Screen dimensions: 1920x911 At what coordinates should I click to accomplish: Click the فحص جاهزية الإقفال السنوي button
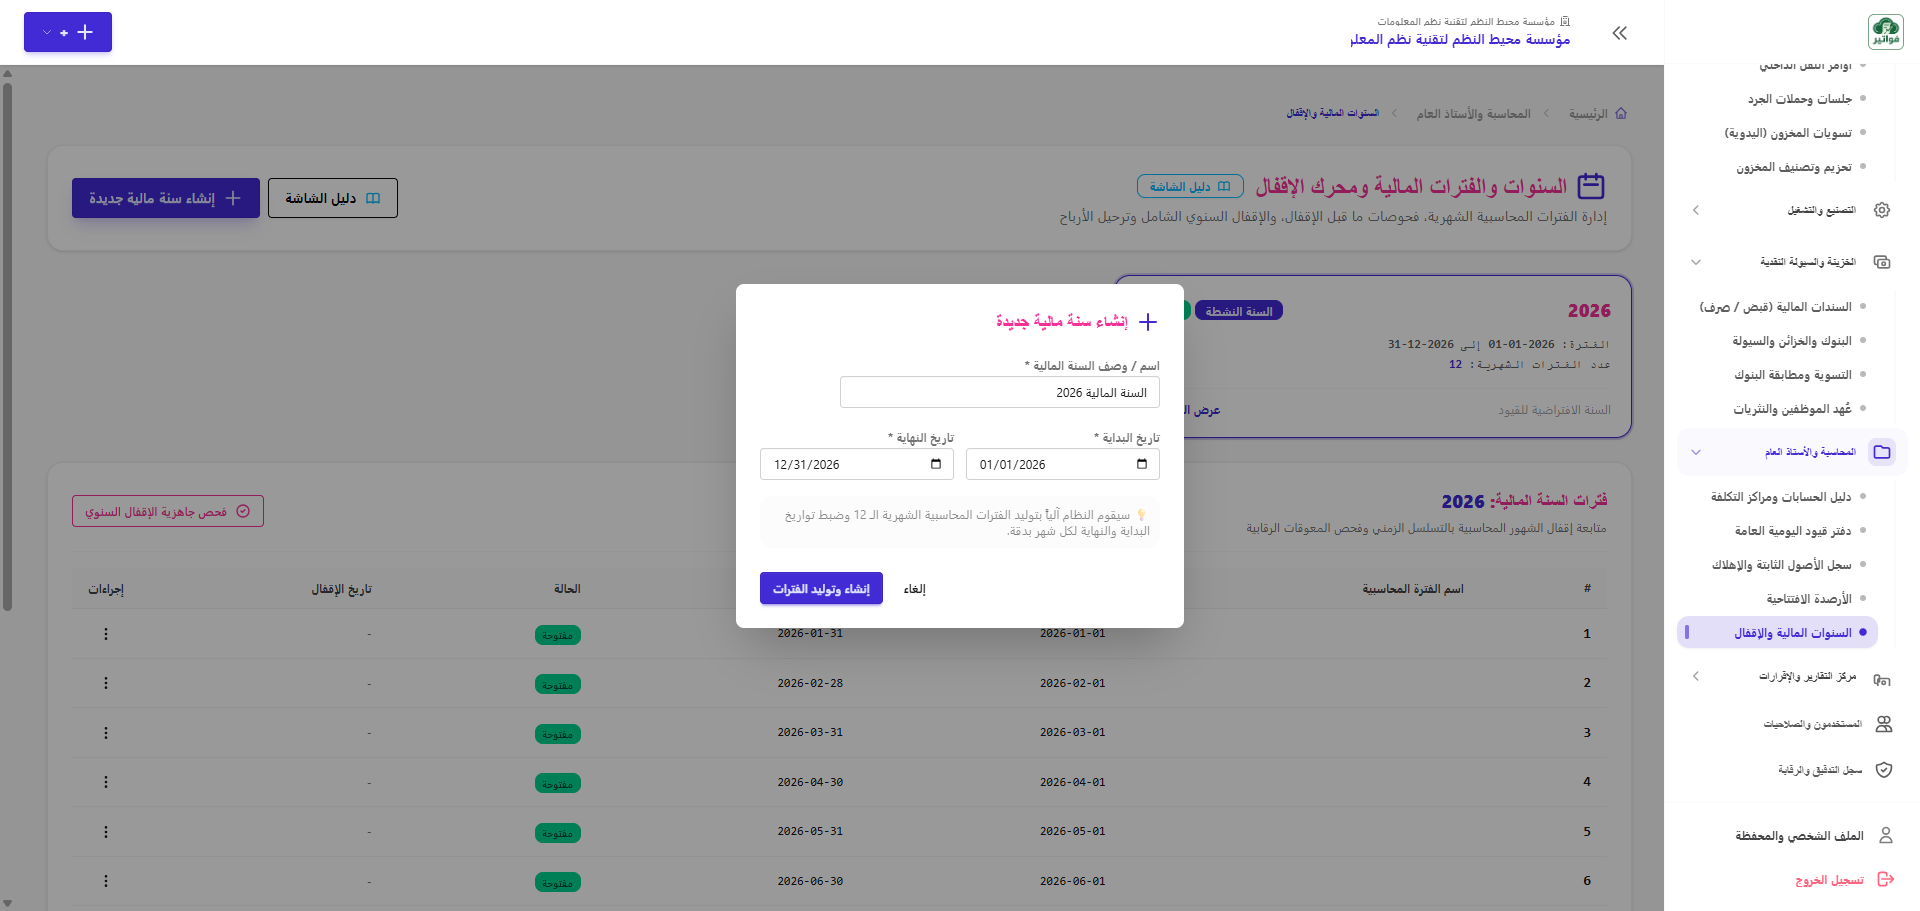tap(168, 511)
